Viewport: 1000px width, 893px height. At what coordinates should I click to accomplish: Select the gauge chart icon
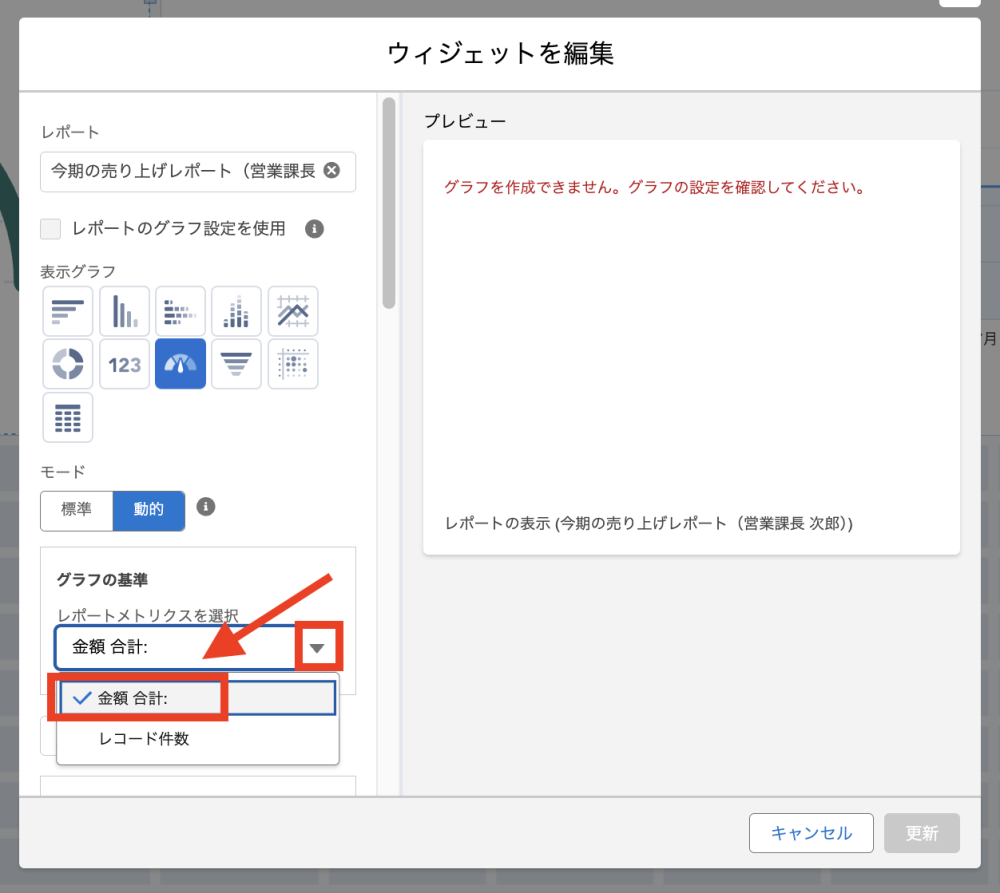pyautogui.click(x=181, y=364)
